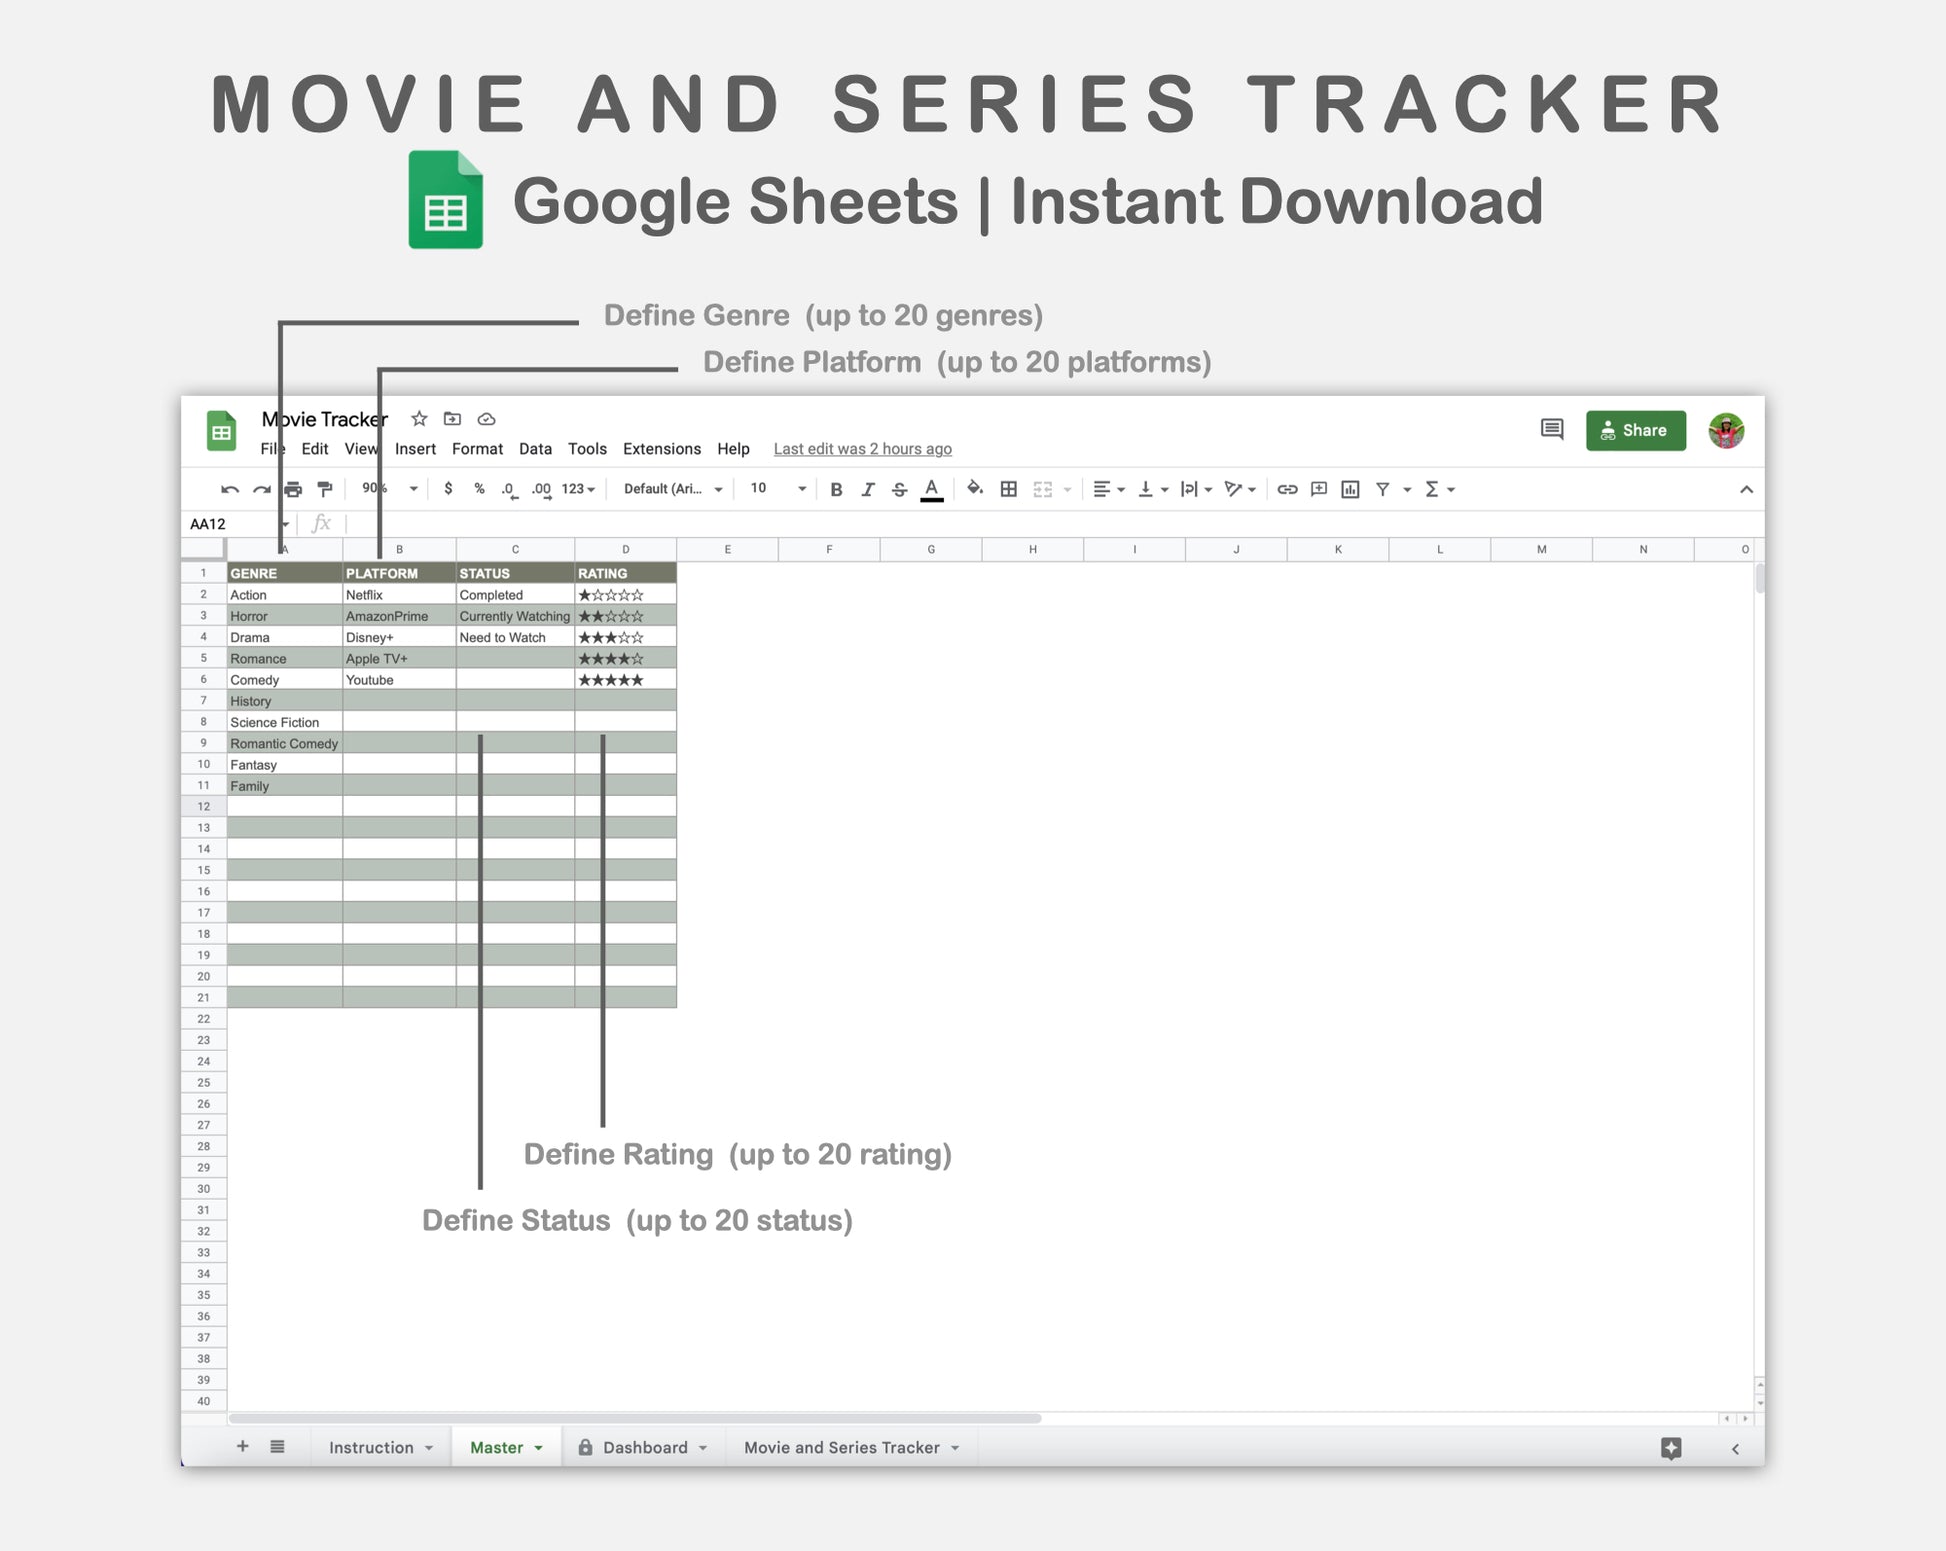The height and width of the screenshot is (1551, 1946).
Task: Expand the Default Arial font dropdown
Action: pyautogui.click(x=672, y=489)
